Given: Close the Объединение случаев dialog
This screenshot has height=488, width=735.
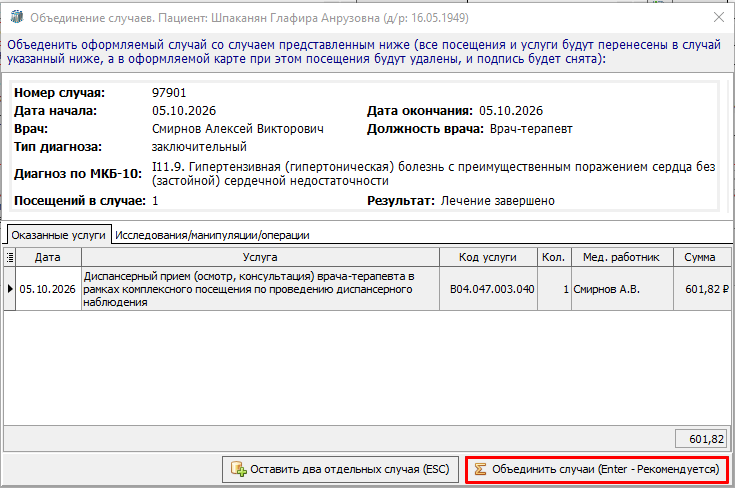Looking at the screenshot, I should pos(719,17).
